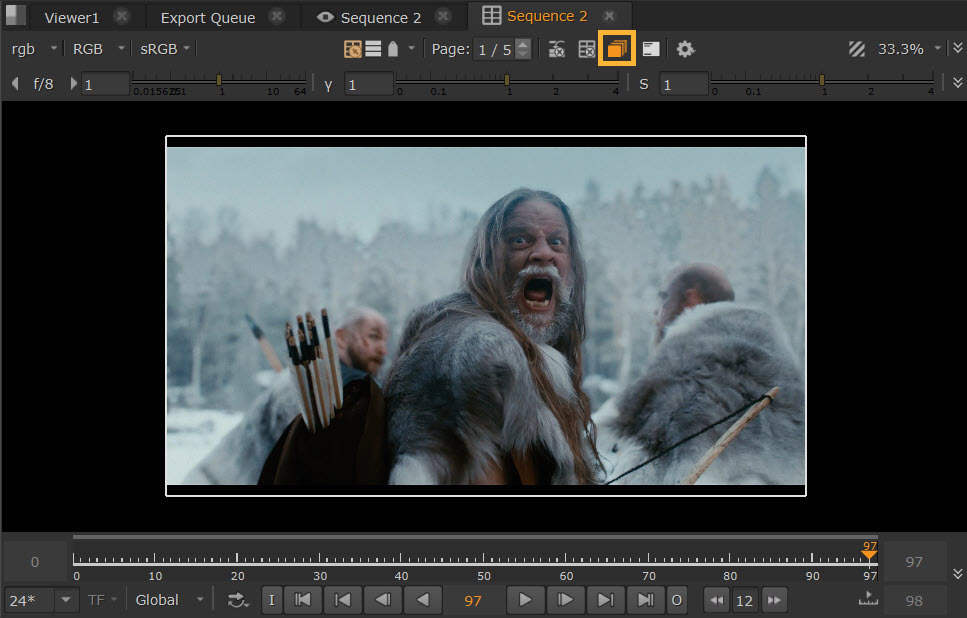Step back one frame
Image resolution: width=967 pixels, height=618 pixels.
tap(383, 600)
